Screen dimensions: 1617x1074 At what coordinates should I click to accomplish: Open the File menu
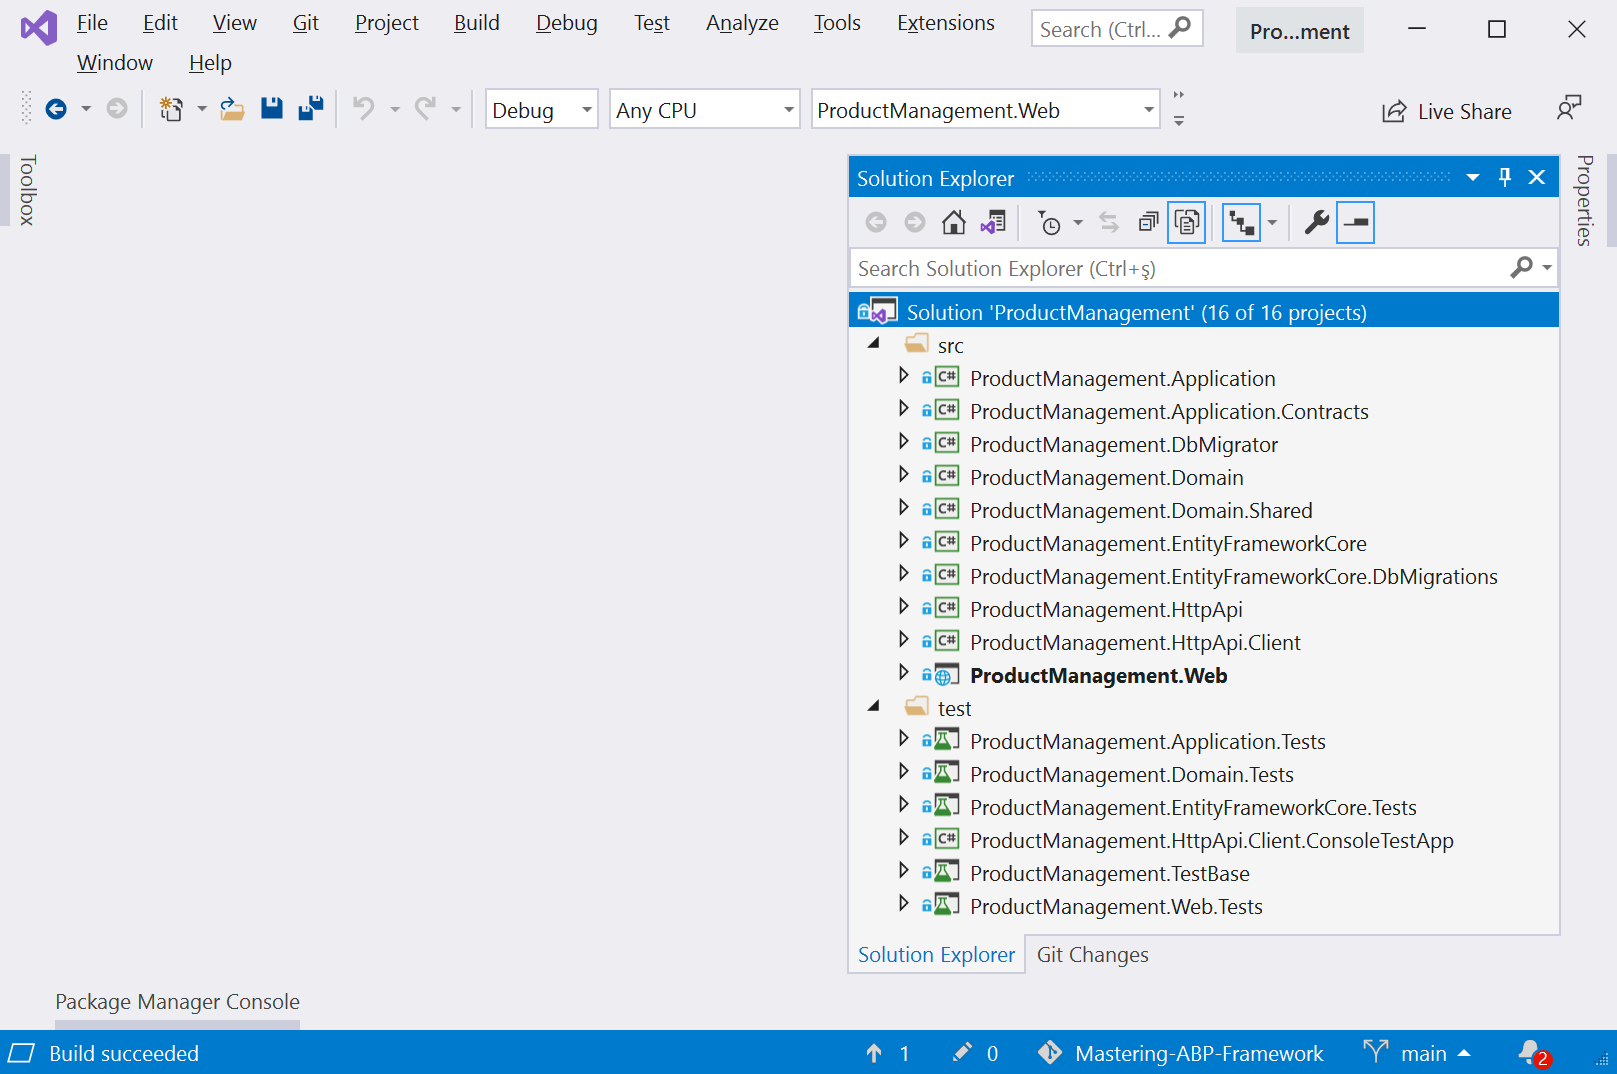(x=92, y=23)
